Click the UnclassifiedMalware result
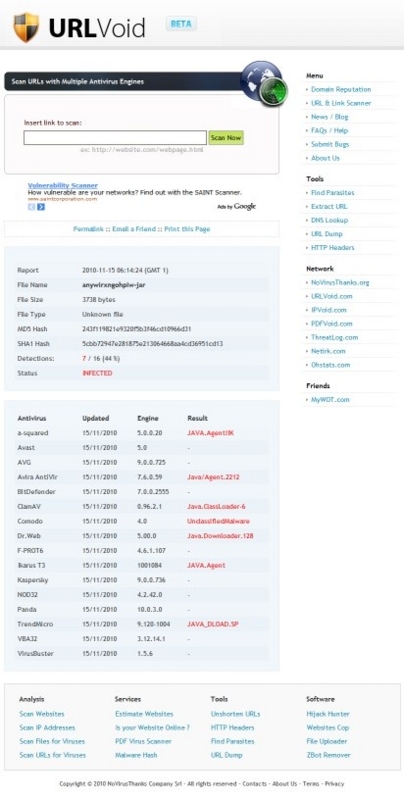The width and height of the screenshot is (404, 800). (218, 521)
